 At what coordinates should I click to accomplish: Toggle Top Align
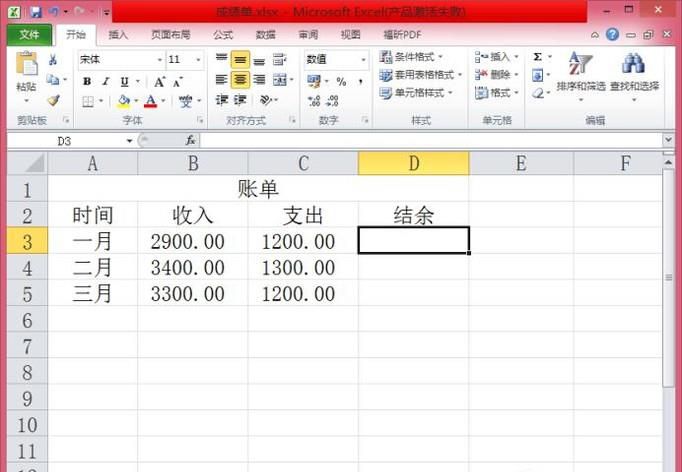222,60
